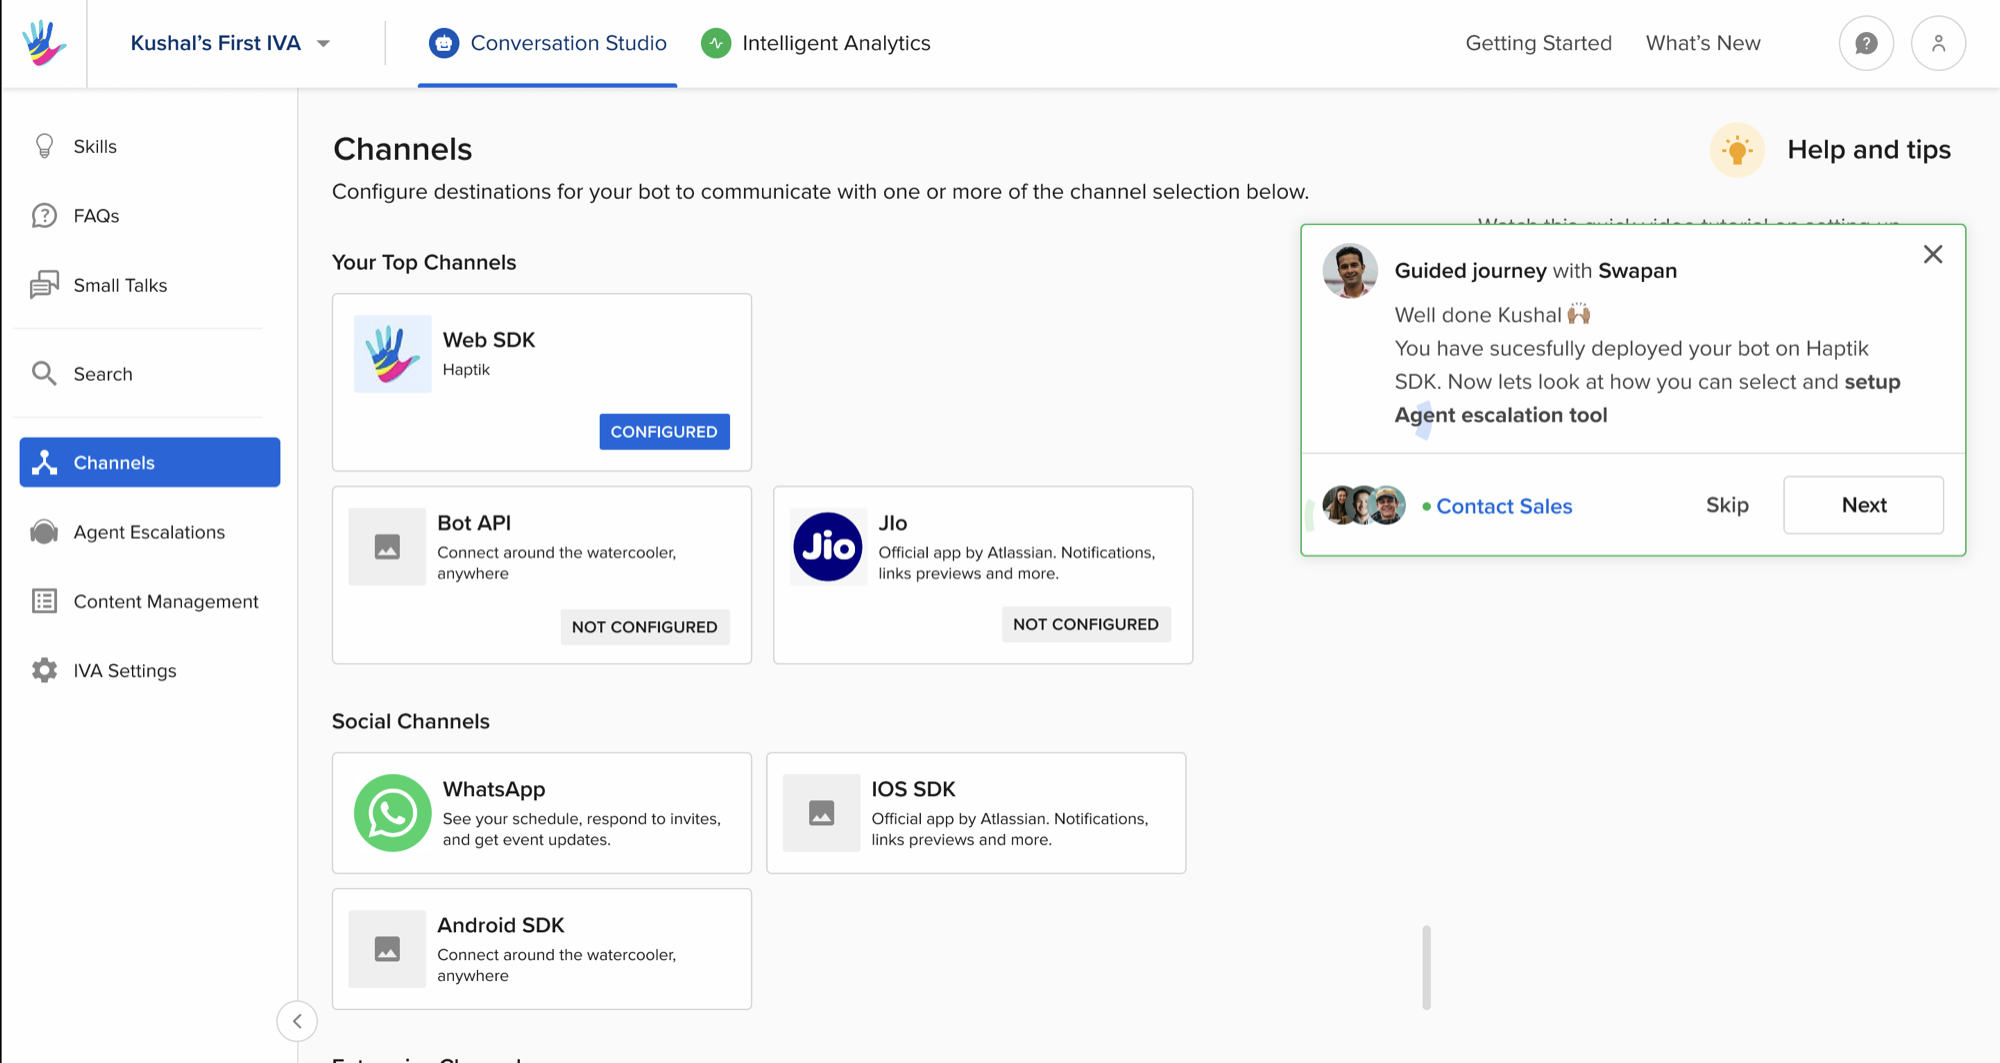This screenshot has width=2000, height=1063.
Task: Open the WhatsApp channel card icon
Action: (x=392, y=813)
